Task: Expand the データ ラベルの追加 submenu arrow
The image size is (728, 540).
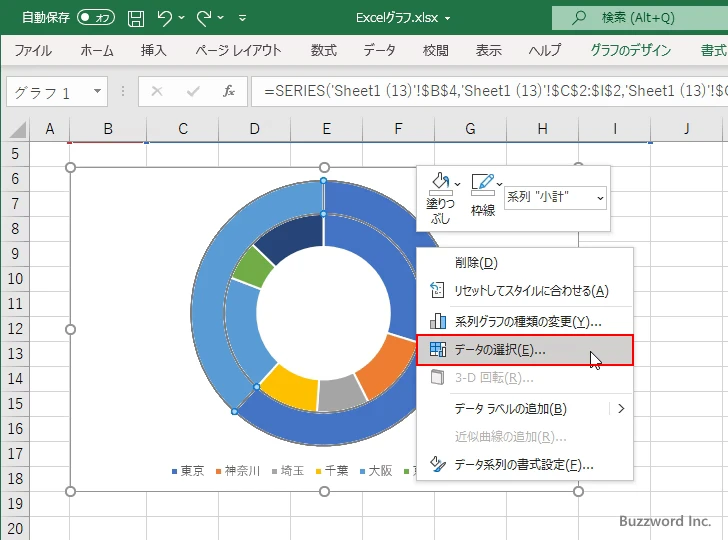Action: pos(621,409)
